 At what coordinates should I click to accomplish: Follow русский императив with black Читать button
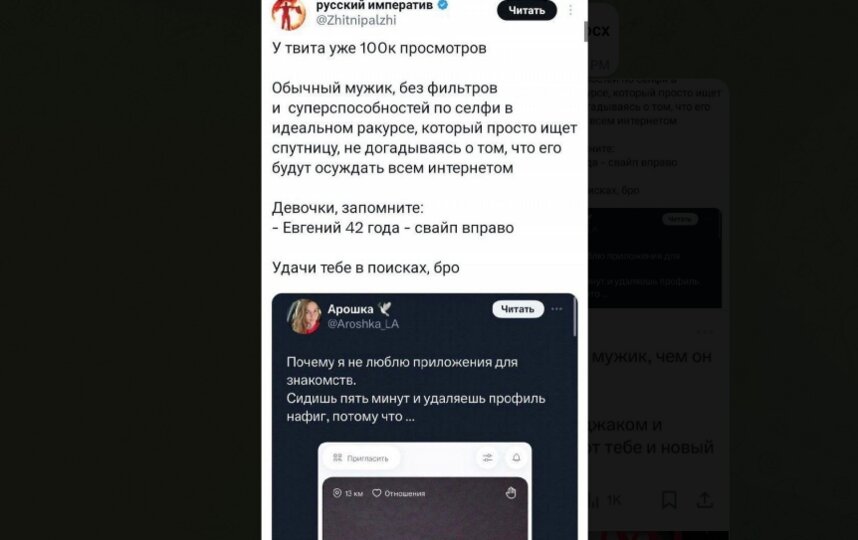526,10
